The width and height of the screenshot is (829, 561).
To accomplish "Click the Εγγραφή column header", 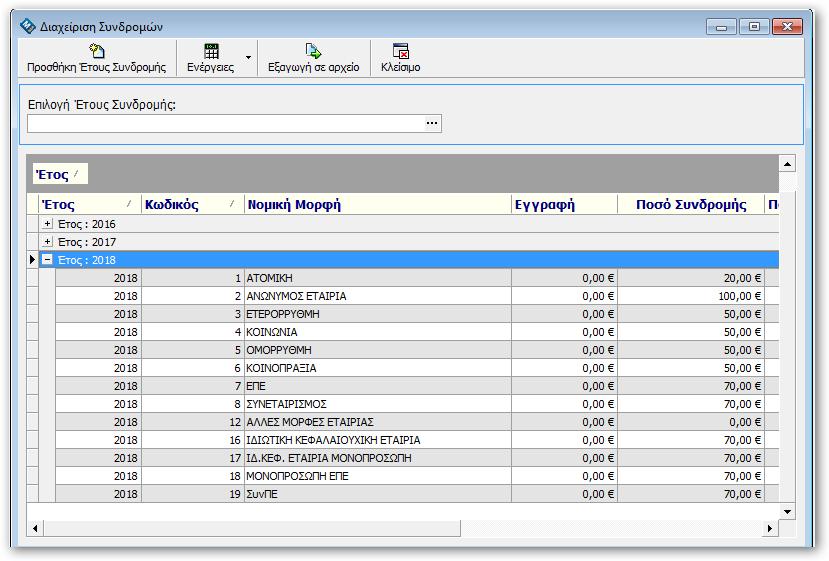I will pos(564,204).
